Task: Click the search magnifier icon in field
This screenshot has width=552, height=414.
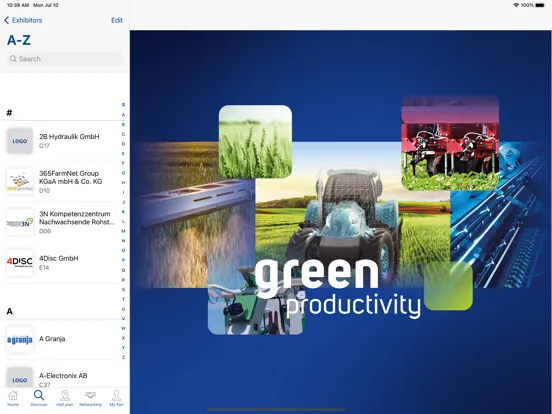Action: (13, 59)
